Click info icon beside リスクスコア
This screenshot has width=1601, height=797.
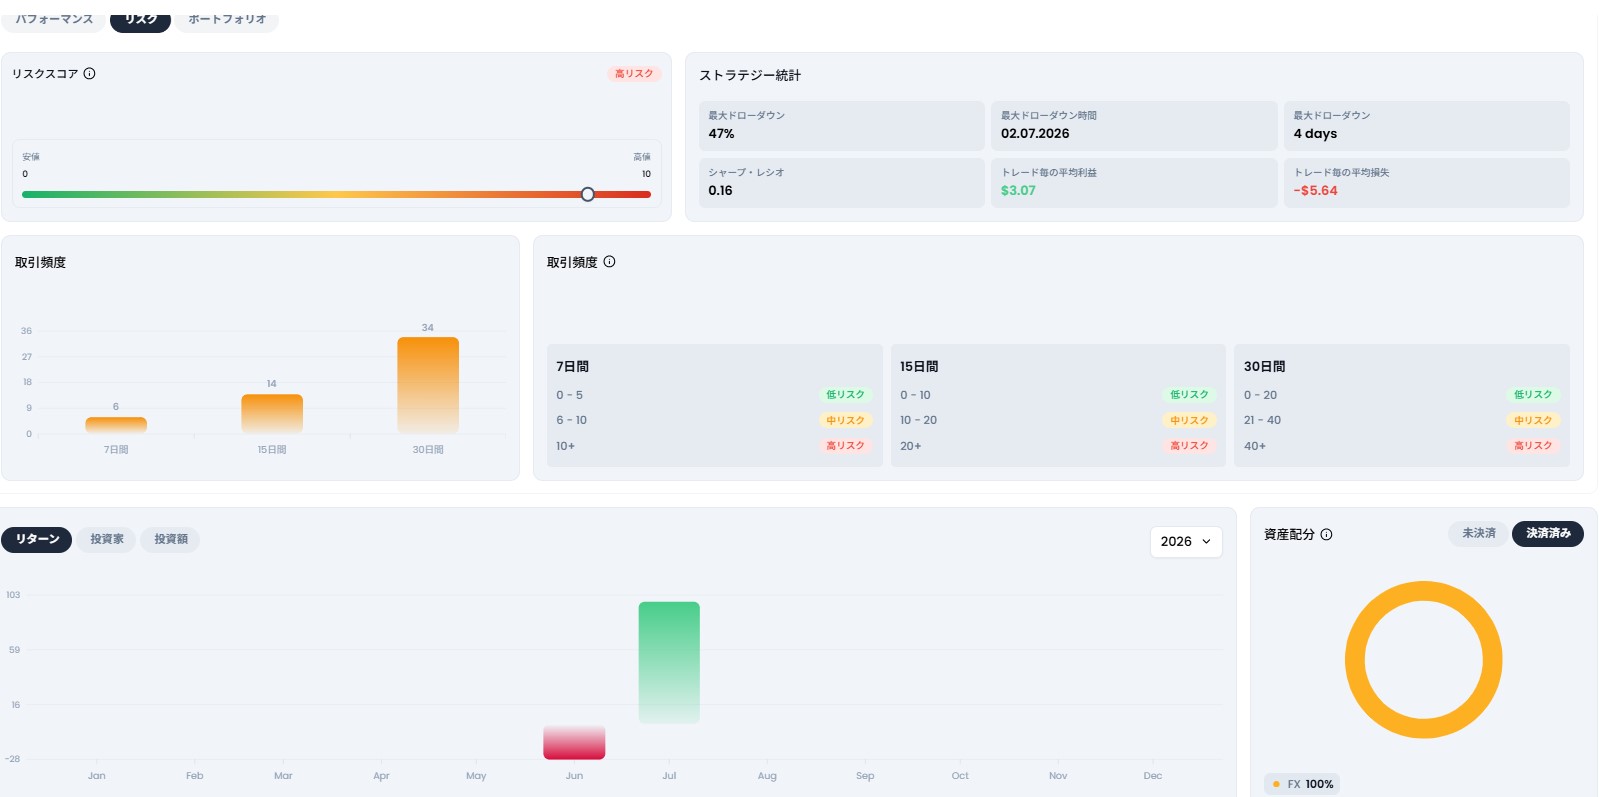89,73
